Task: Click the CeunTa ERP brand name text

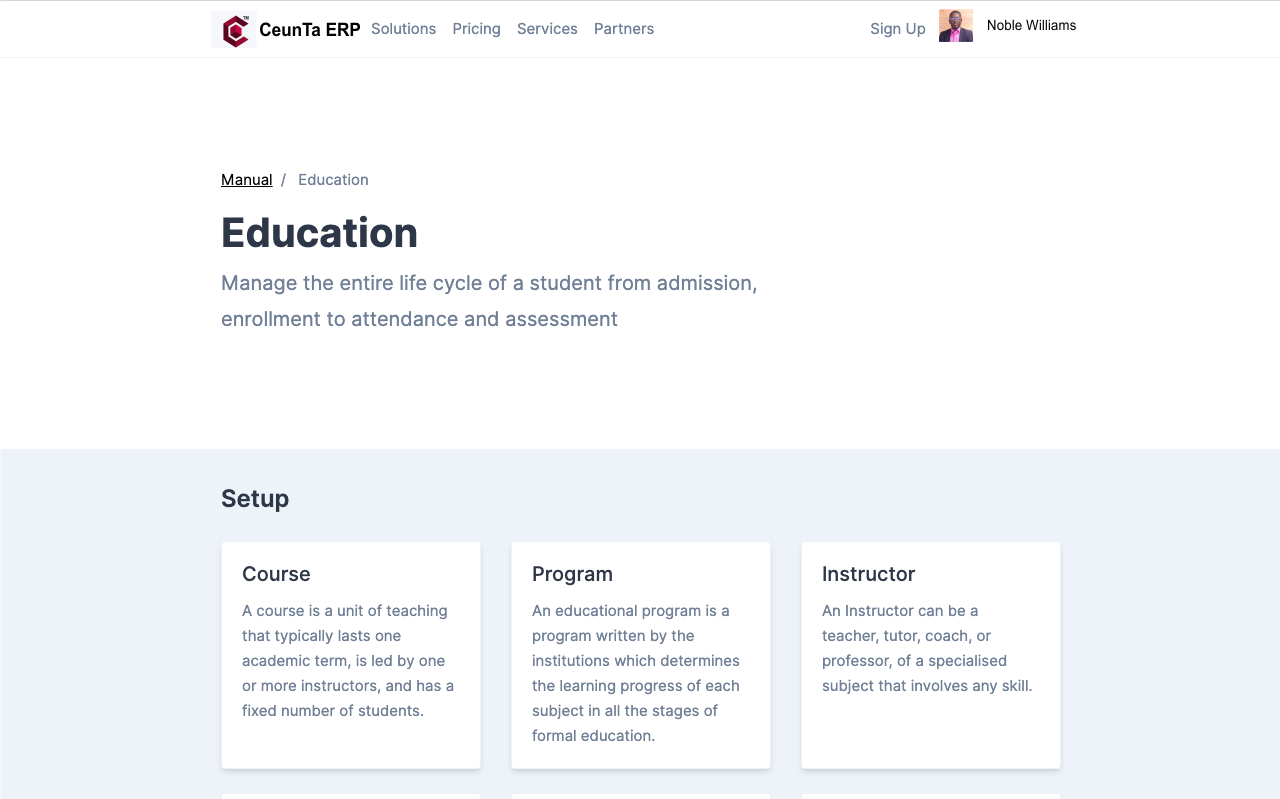Action: (x=310, y=29)
